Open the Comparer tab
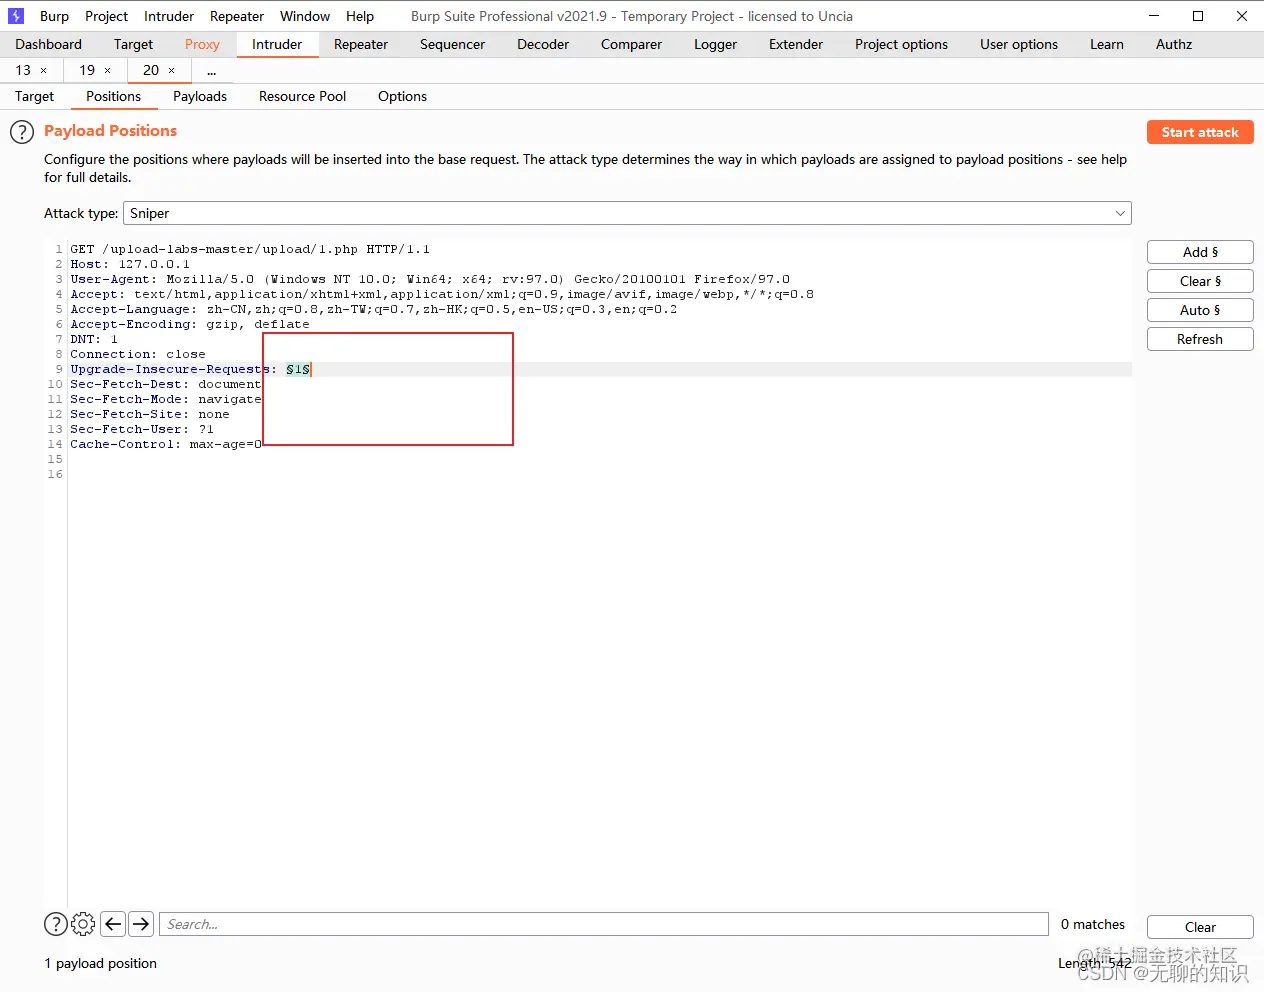The image size is (1264, 992). pyautogui.click(x=631, y=44)
